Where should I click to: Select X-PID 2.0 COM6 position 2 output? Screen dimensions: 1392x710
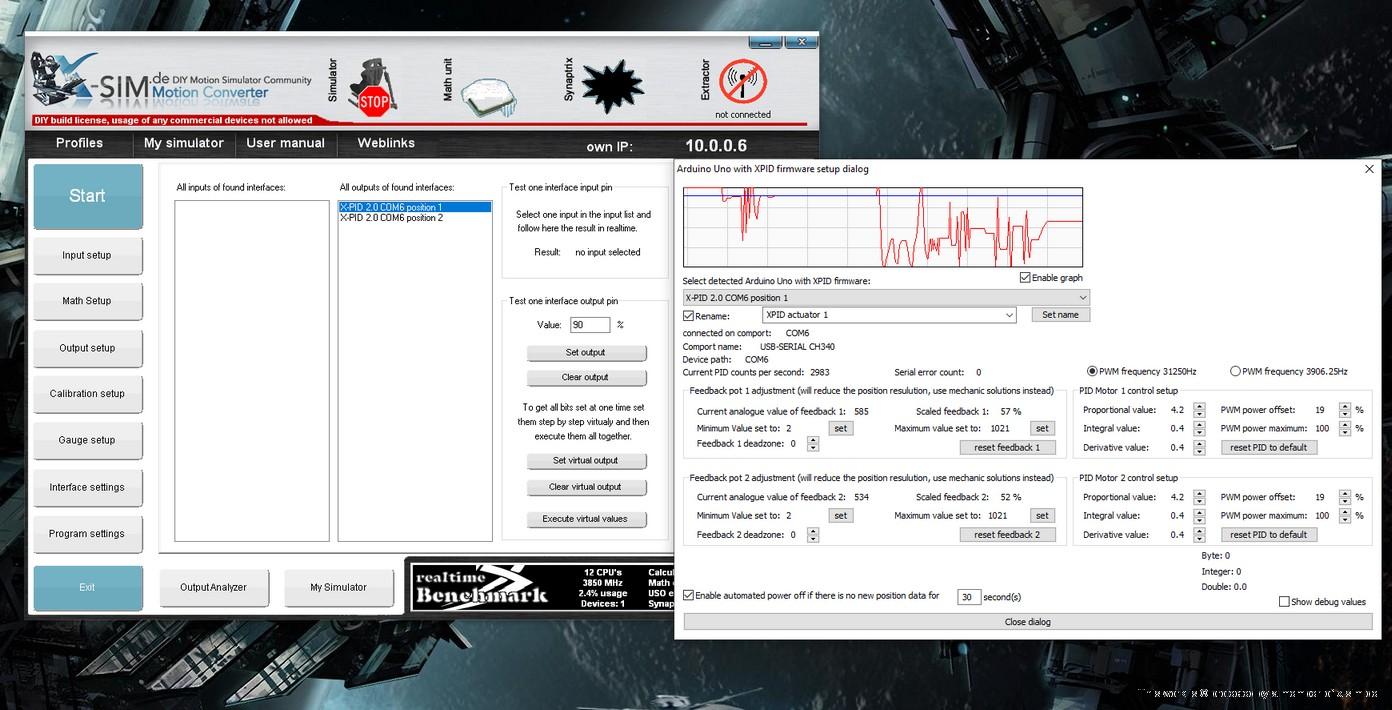click(391, 218)
